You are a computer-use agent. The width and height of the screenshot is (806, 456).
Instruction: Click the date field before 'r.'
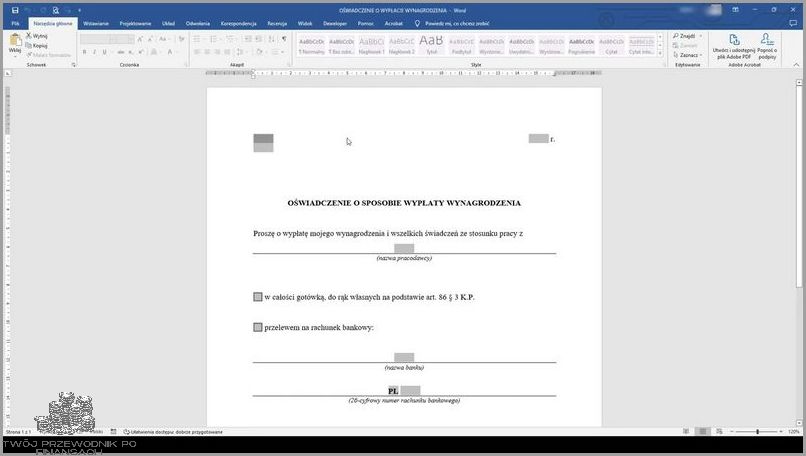[539, 138]
